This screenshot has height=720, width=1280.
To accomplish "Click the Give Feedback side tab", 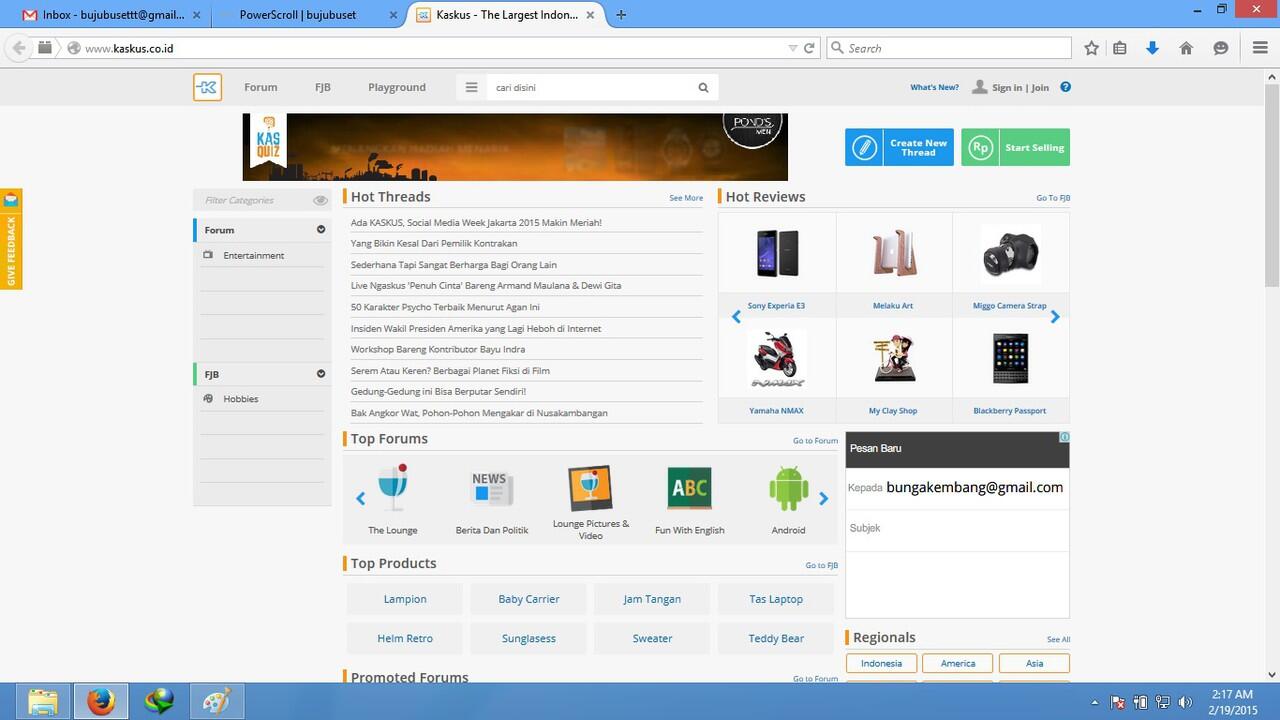I will click(11, 239).
